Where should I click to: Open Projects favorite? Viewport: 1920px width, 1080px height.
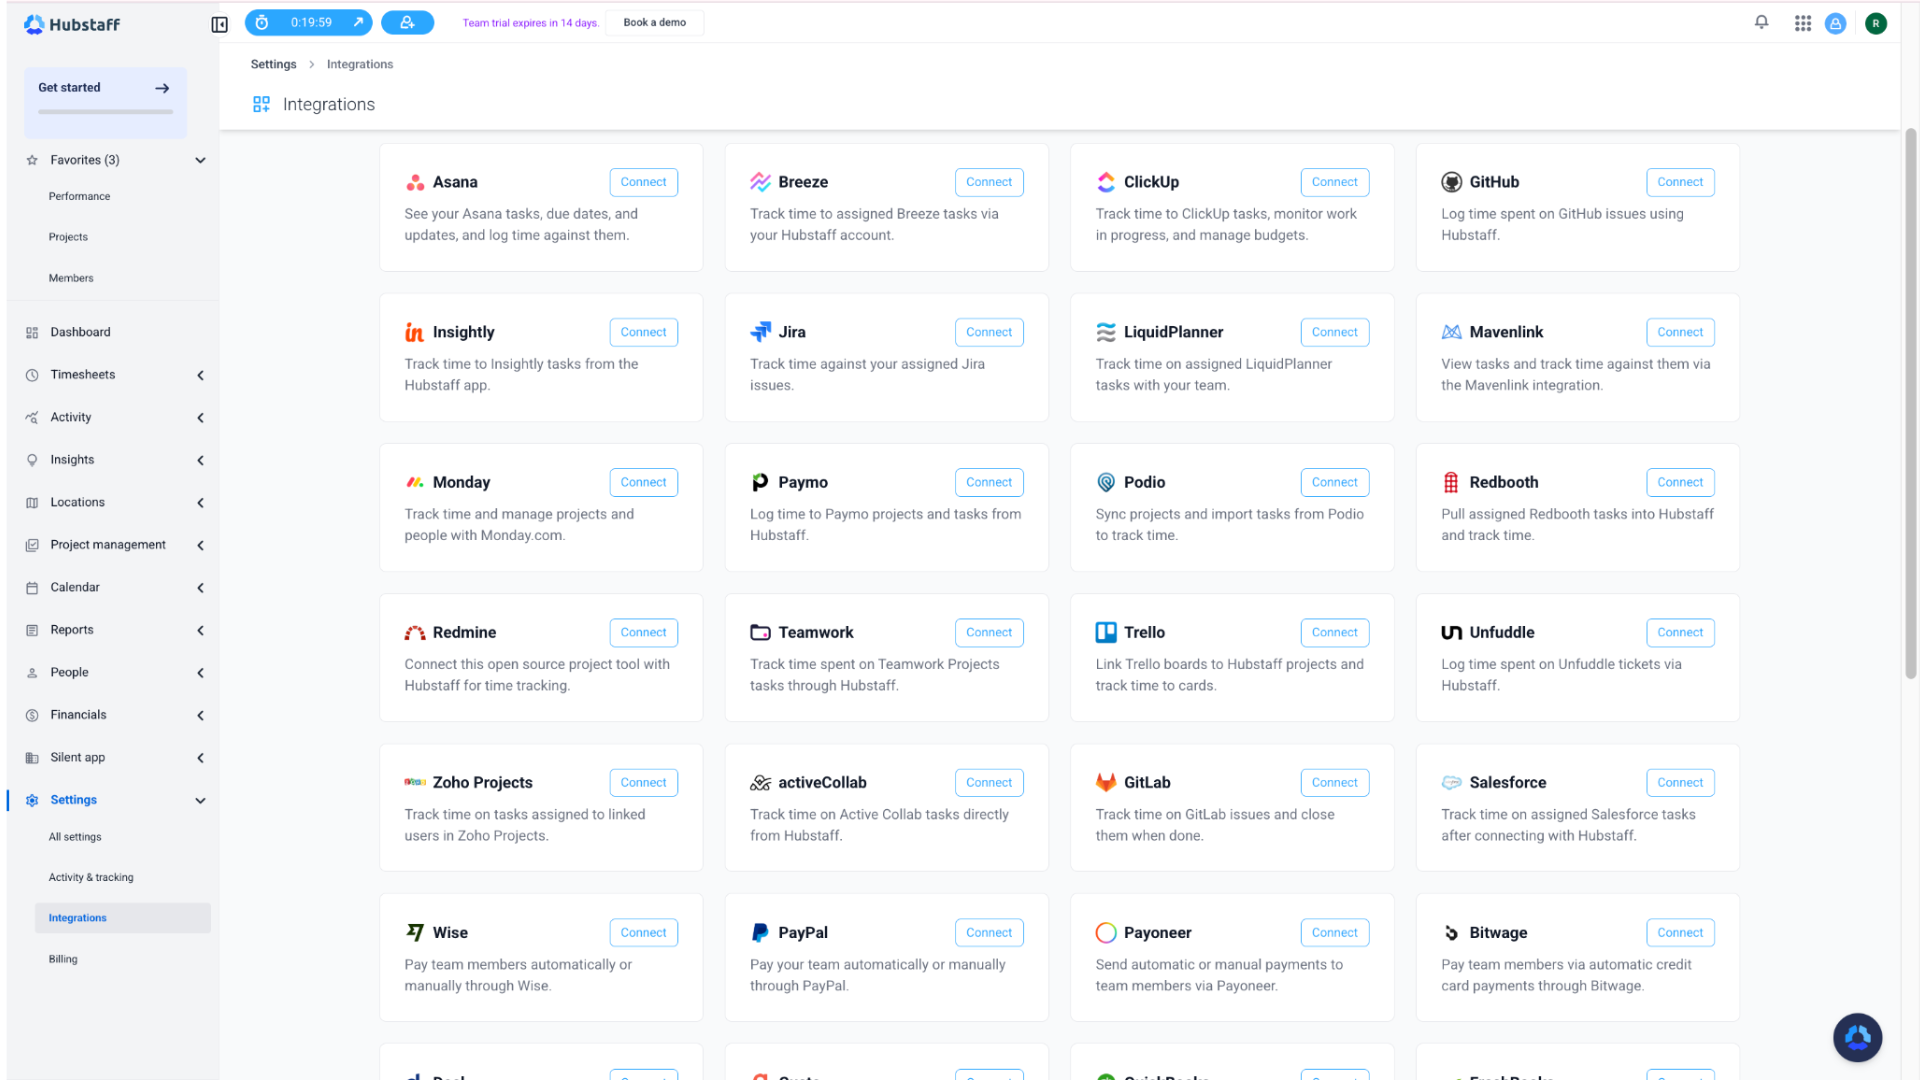point(69,237)
